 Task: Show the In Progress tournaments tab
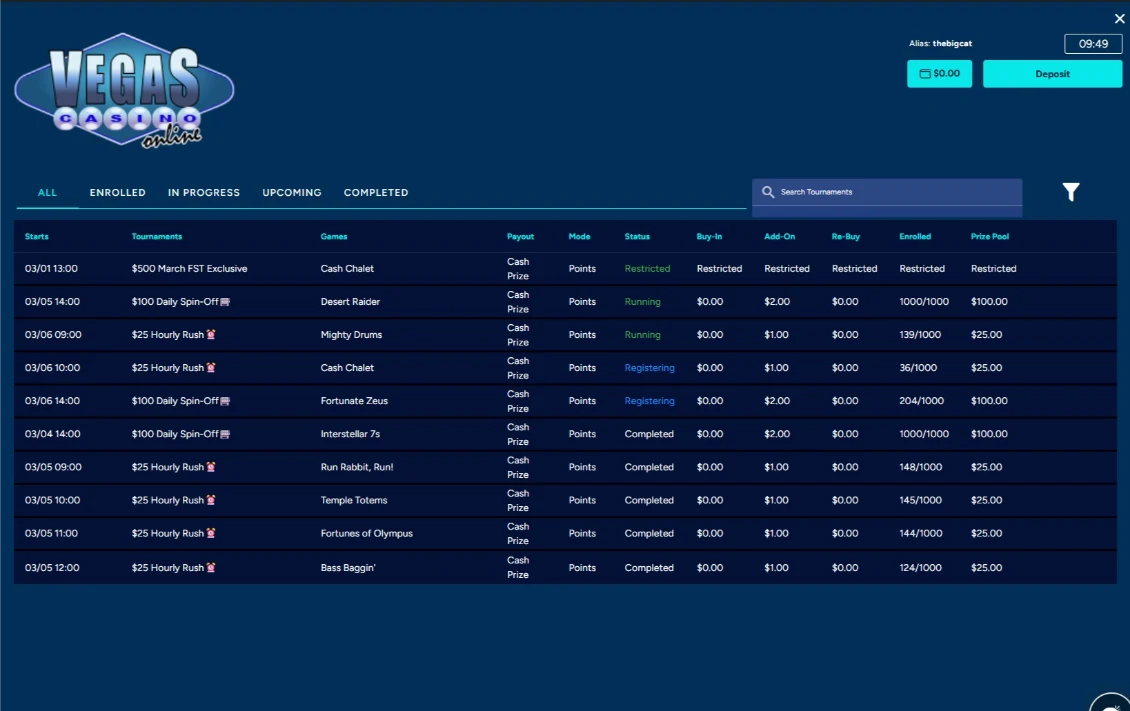tap(204, 193)
